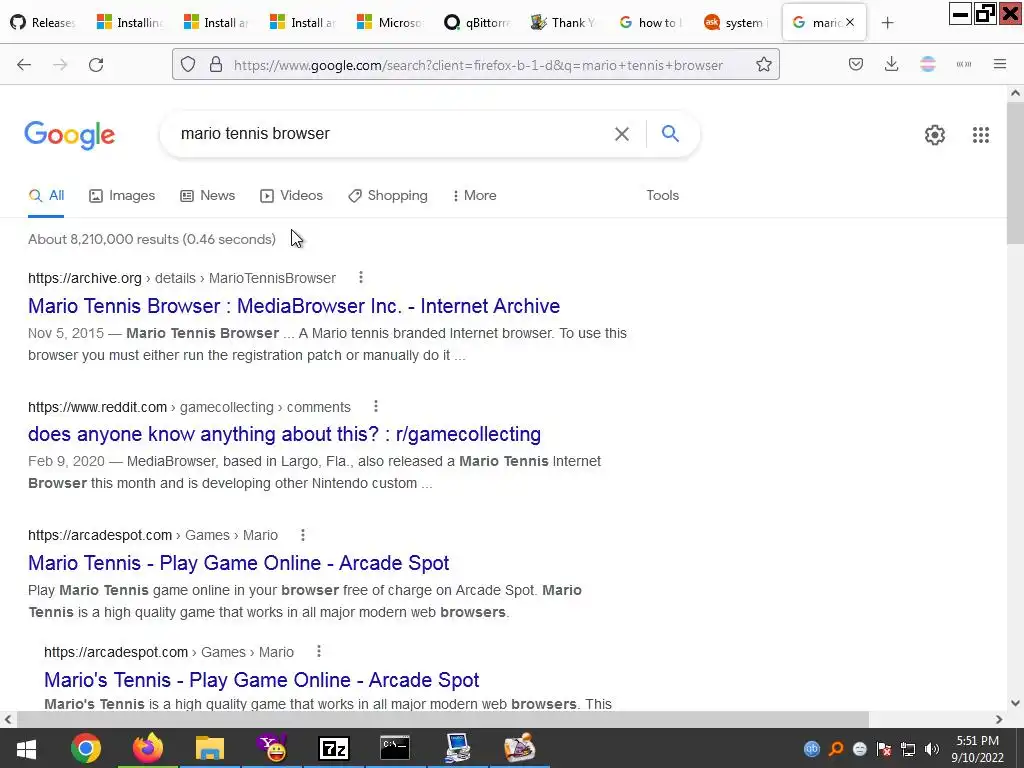Click into the Google search field
Viewport: 1024px width, 768px height.
pyautogui.click(x=392, y=134)
